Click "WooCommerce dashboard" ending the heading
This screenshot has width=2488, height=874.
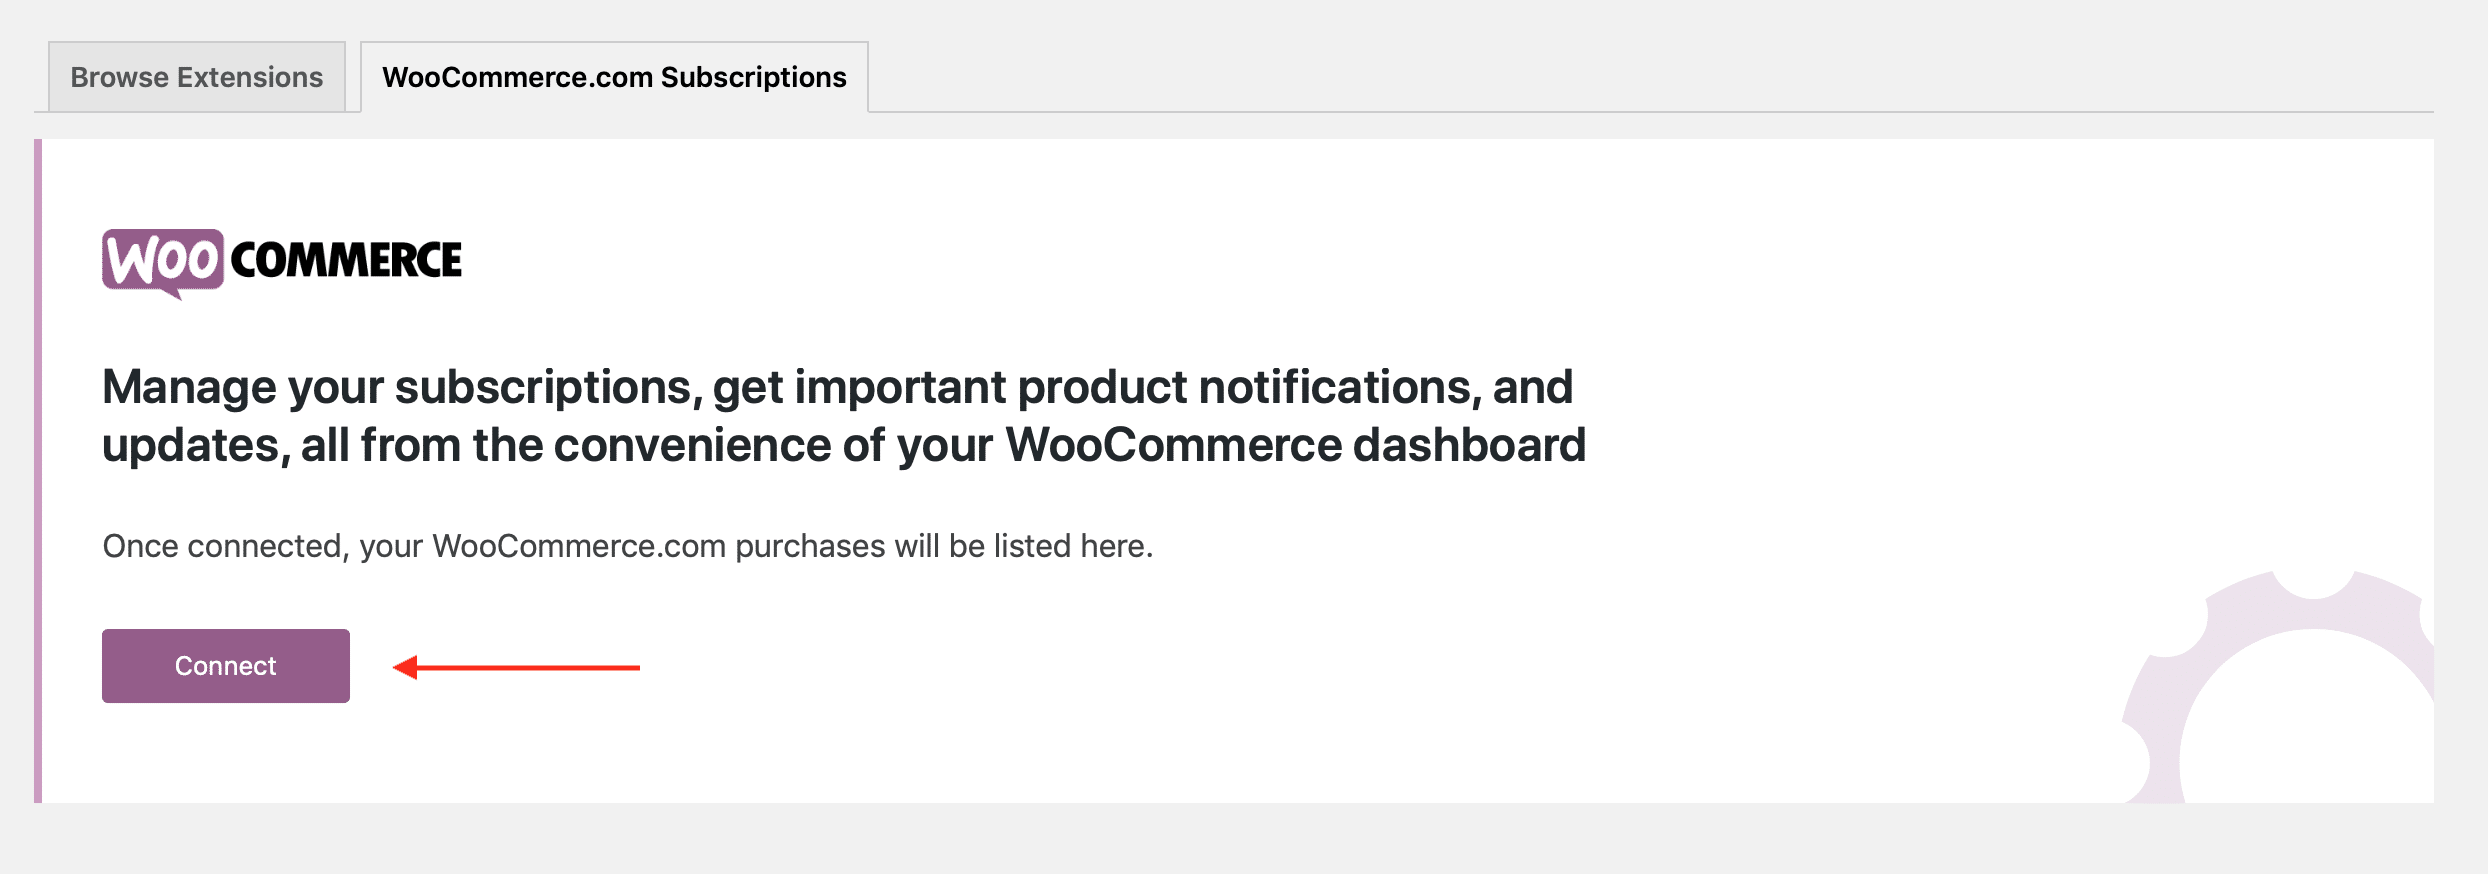pyautogui.click(x=1295, y=445)
